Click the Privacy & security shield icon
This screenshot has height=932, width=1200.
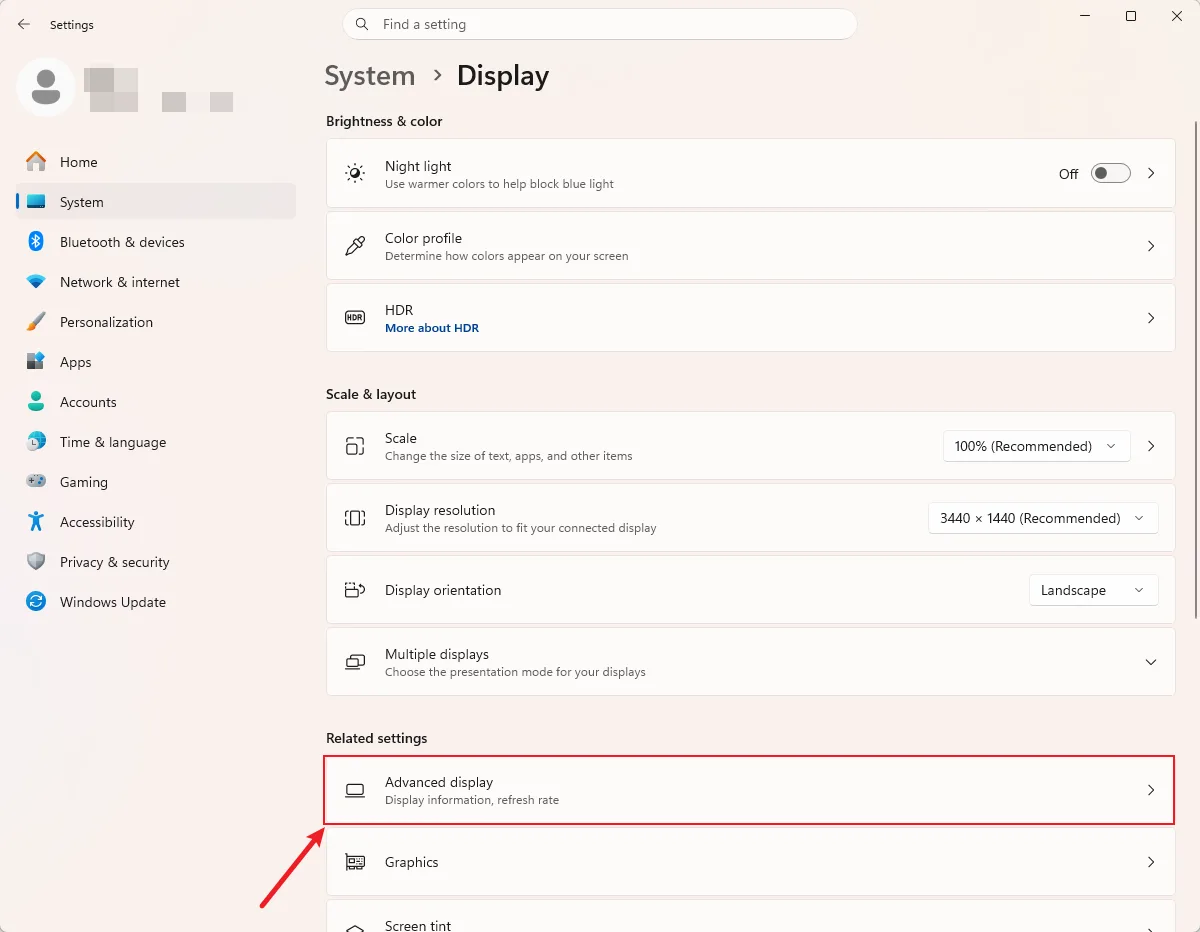[36, 562]
